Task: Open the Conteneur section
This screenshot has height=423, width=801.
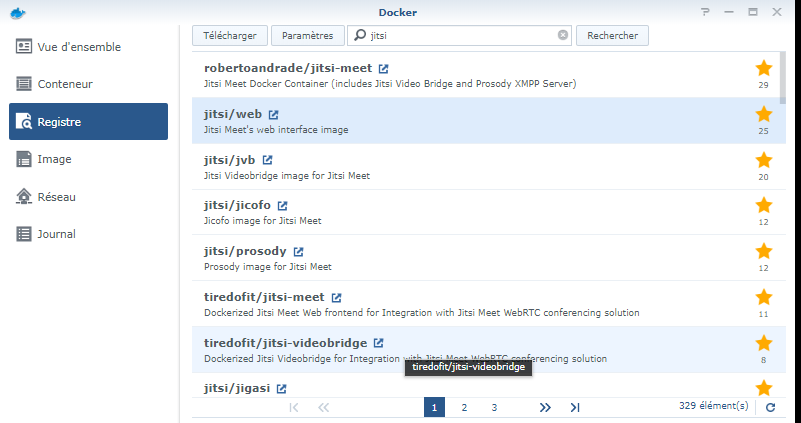Action: coord(88,84)
